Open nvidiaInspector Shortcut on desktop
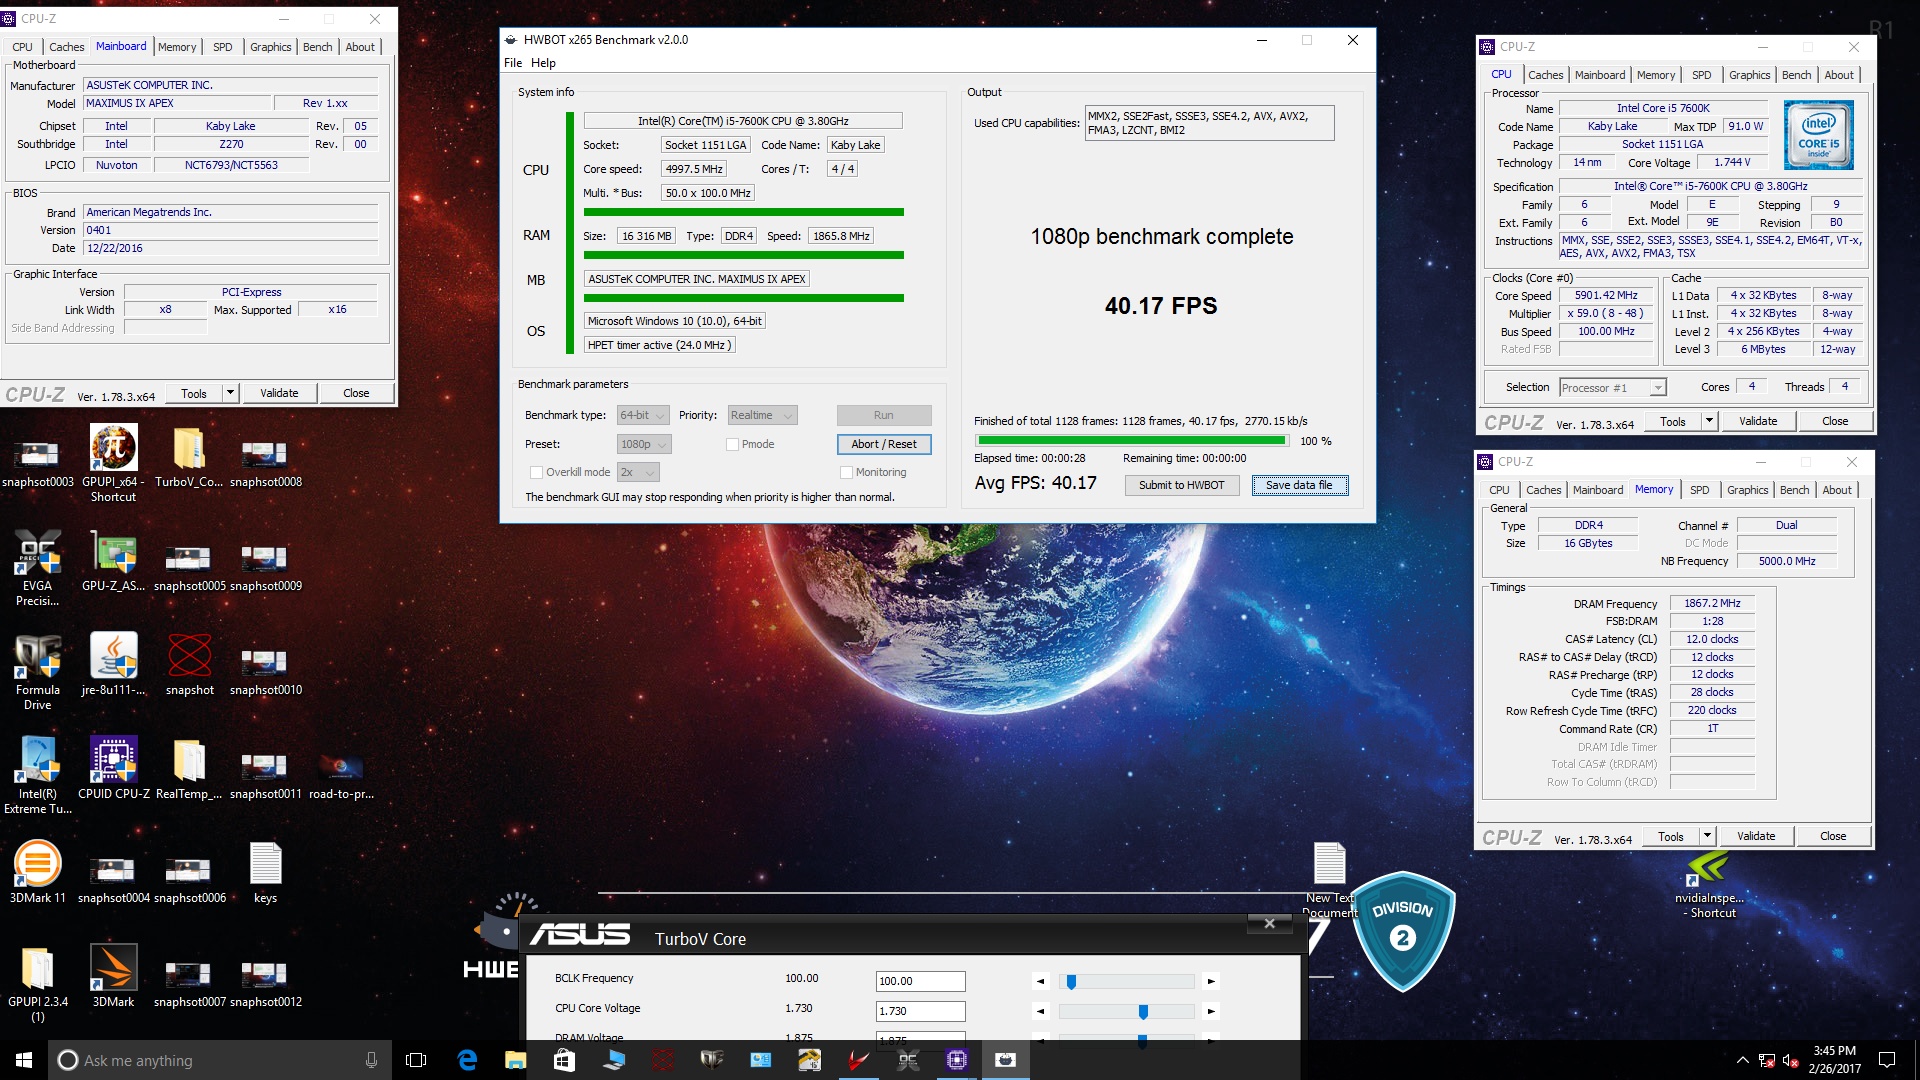Image resolution: width=1920 pixels, height=1080 pixels. [1709, 885]
